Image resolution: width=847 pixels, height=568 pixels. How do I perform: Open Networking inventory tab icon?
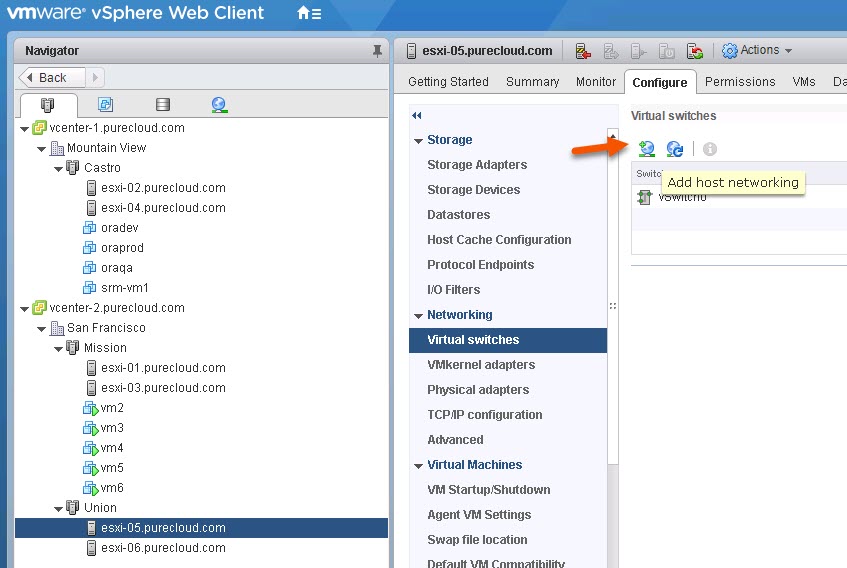click(219, 104)
